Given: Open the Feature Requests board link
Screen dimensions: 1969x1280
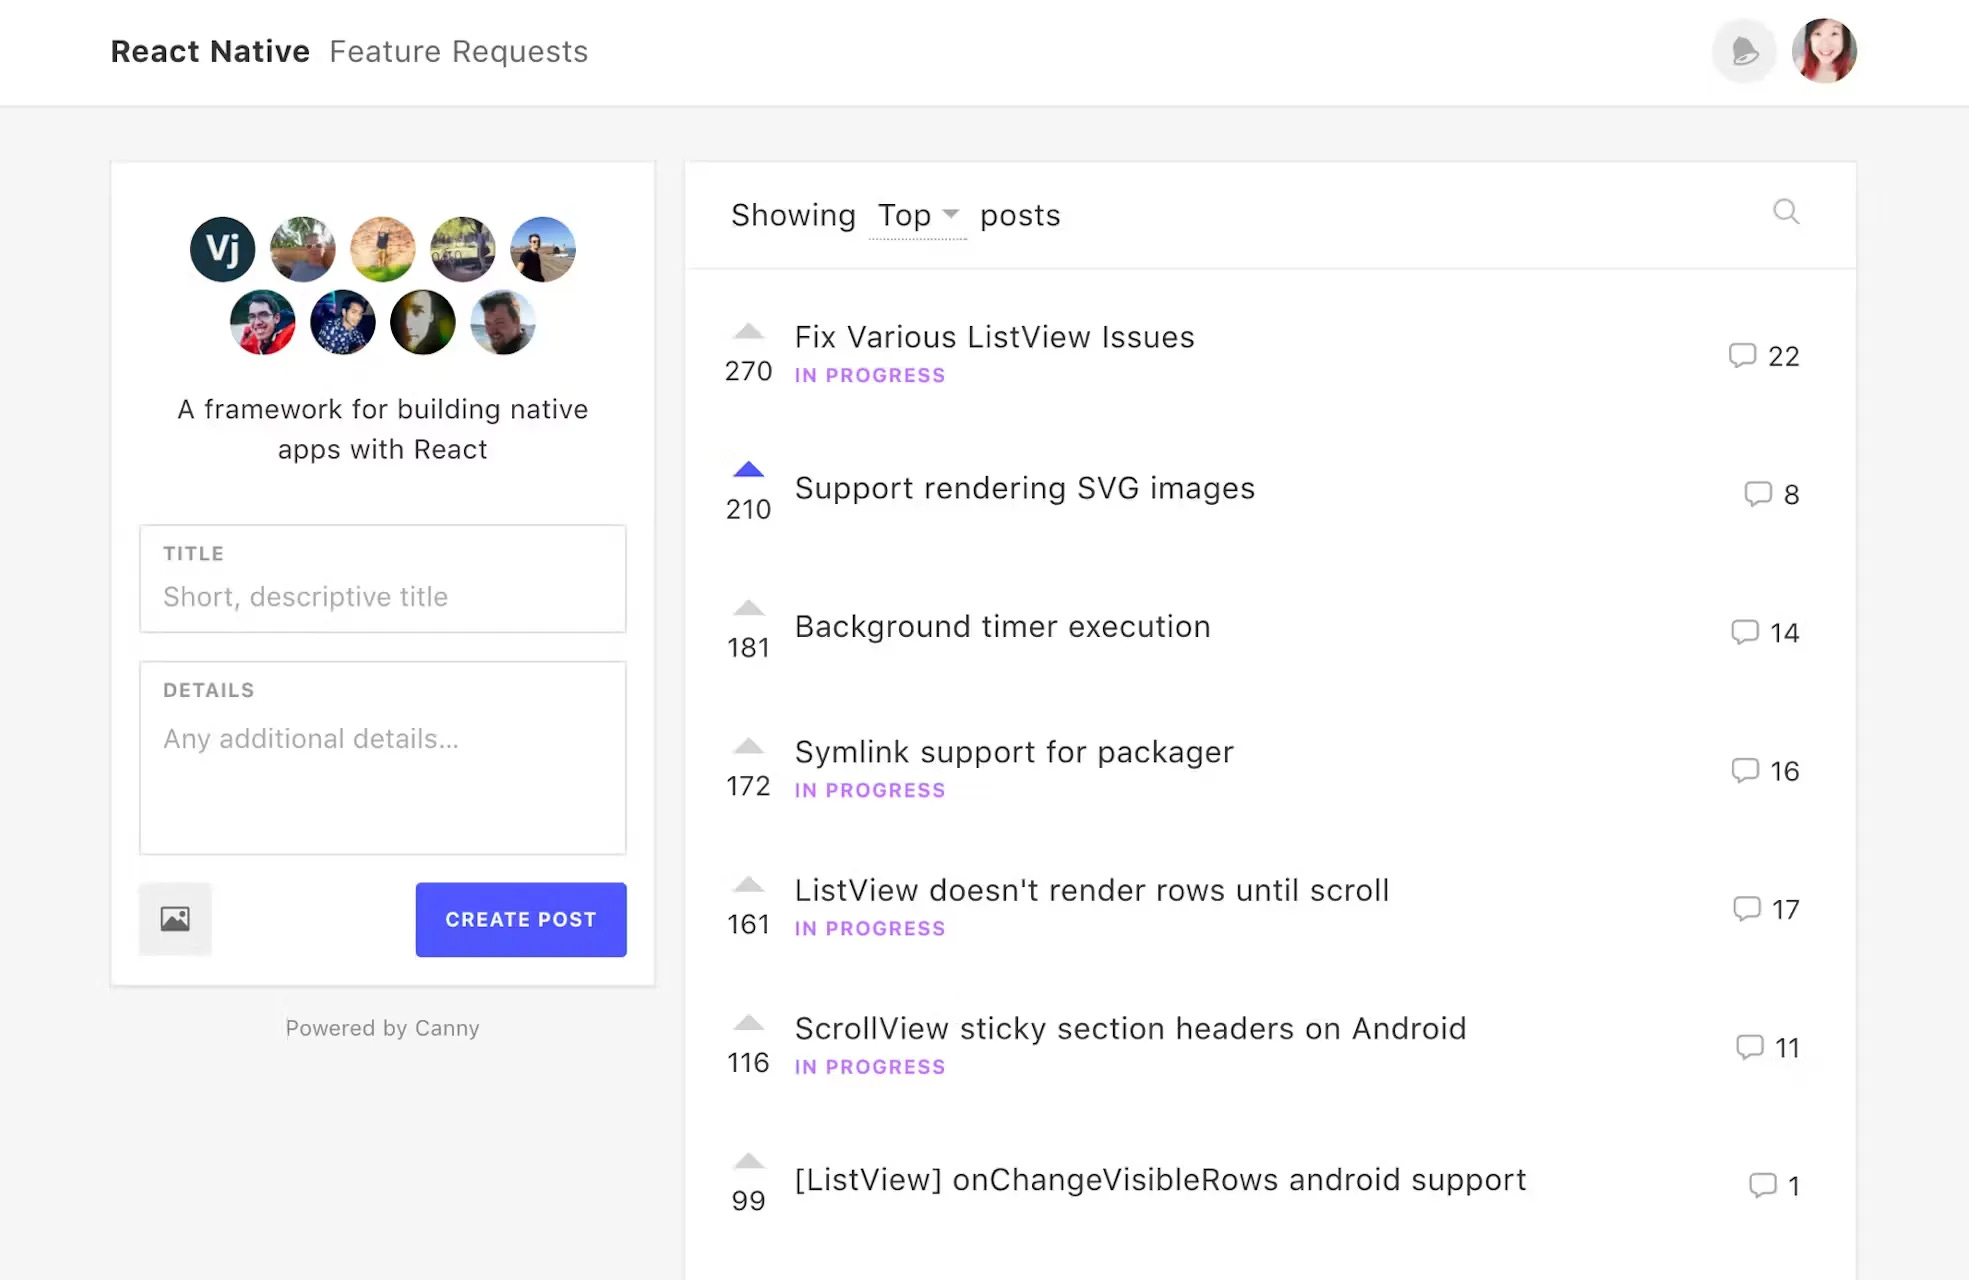Looking at the screenshot, I should [x=458, y=52].
